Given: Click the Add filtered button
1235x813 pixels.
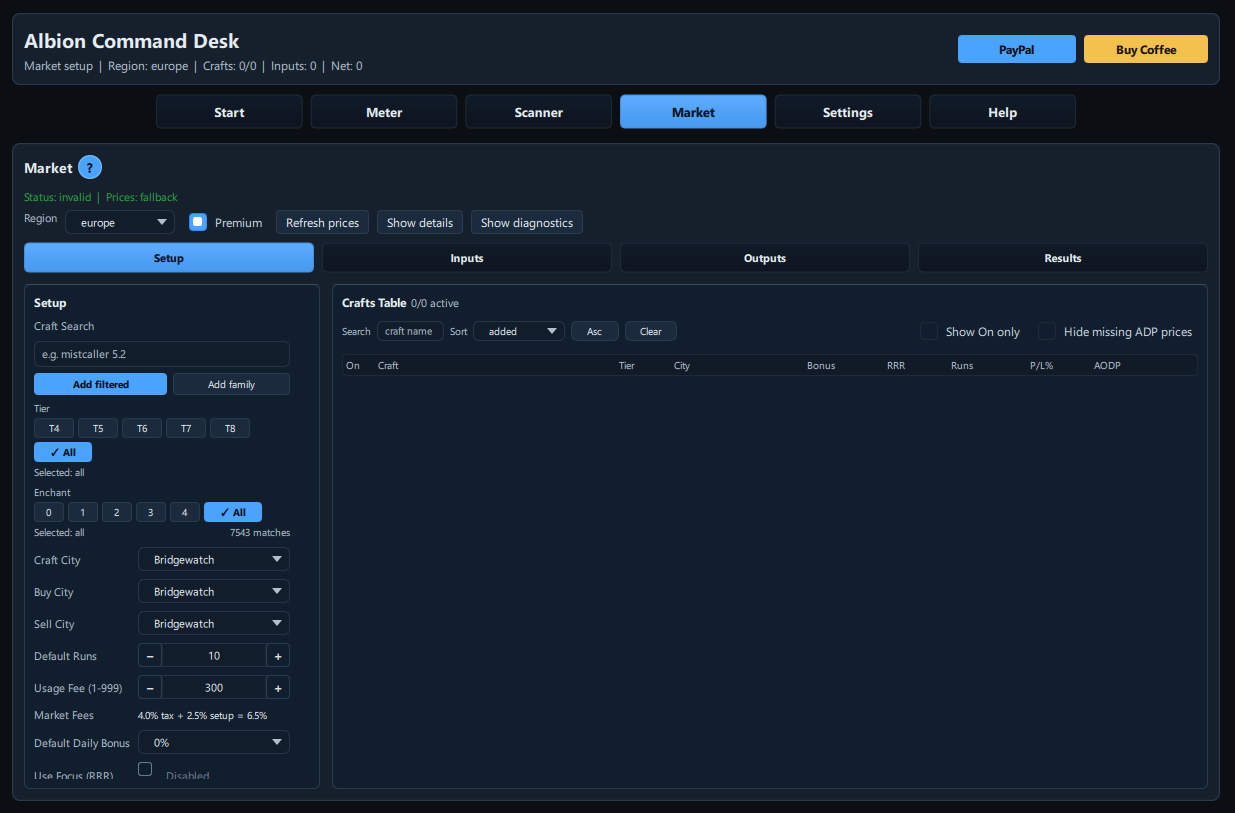Looking at the screenshot, I should (100, 384).
